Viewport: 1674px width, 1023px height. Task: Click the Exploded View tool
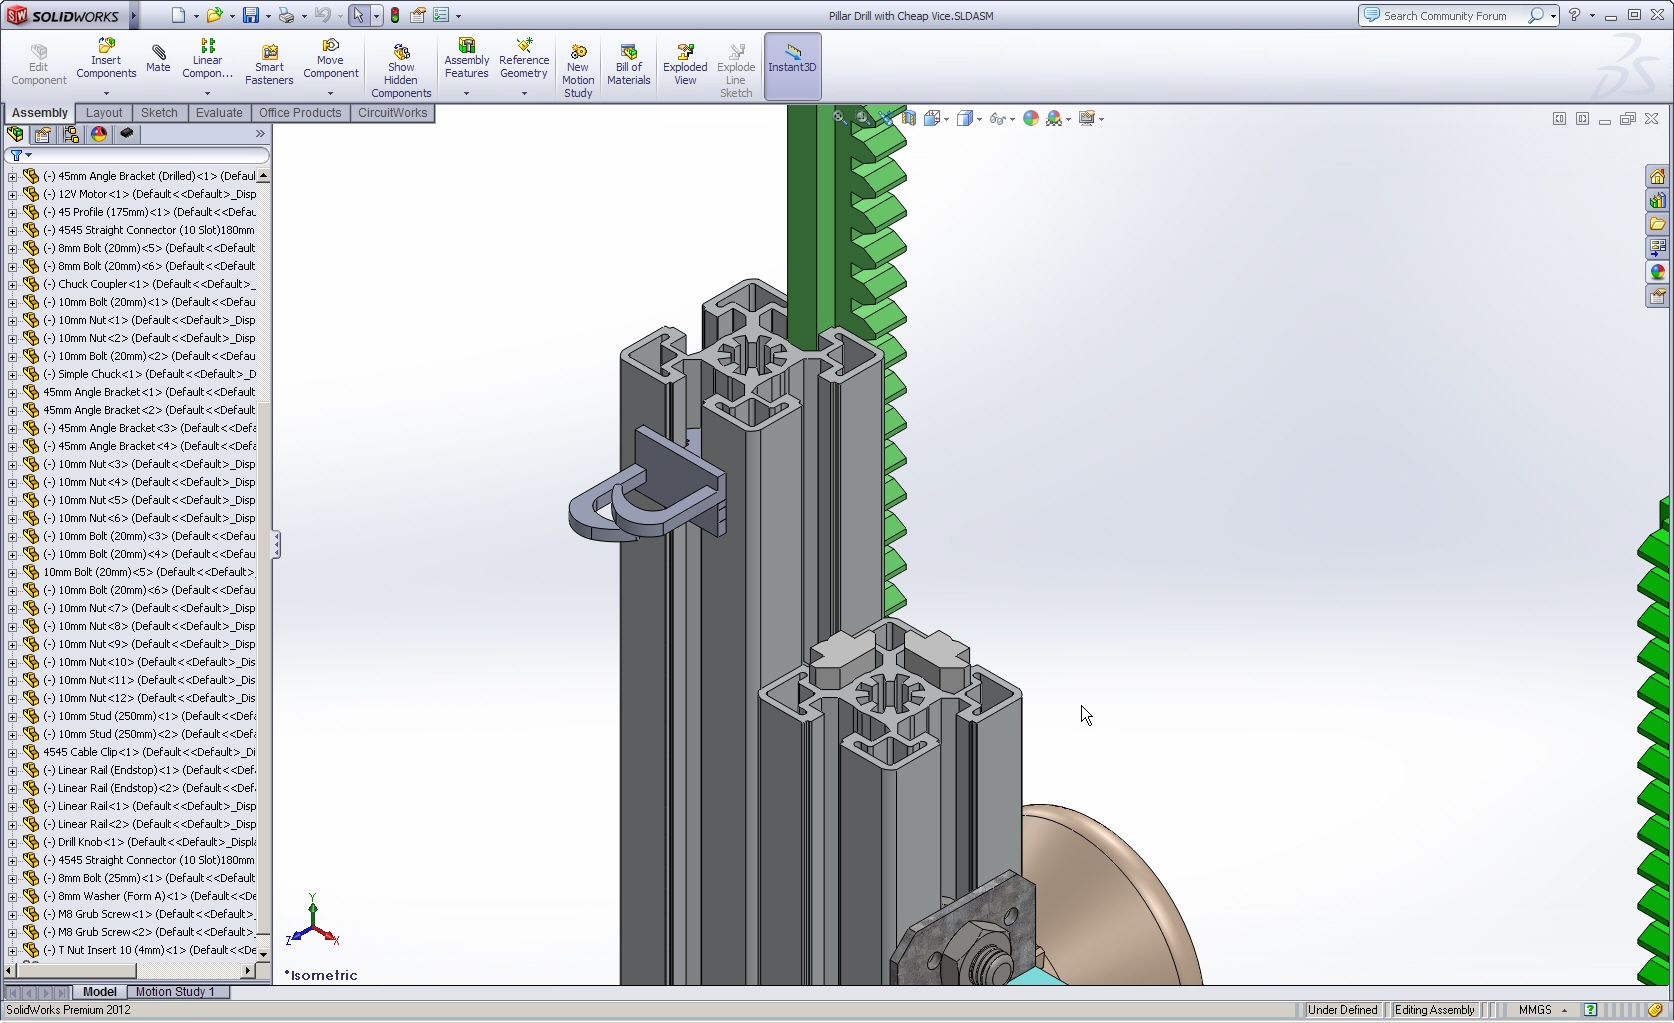tap(685, 65)
